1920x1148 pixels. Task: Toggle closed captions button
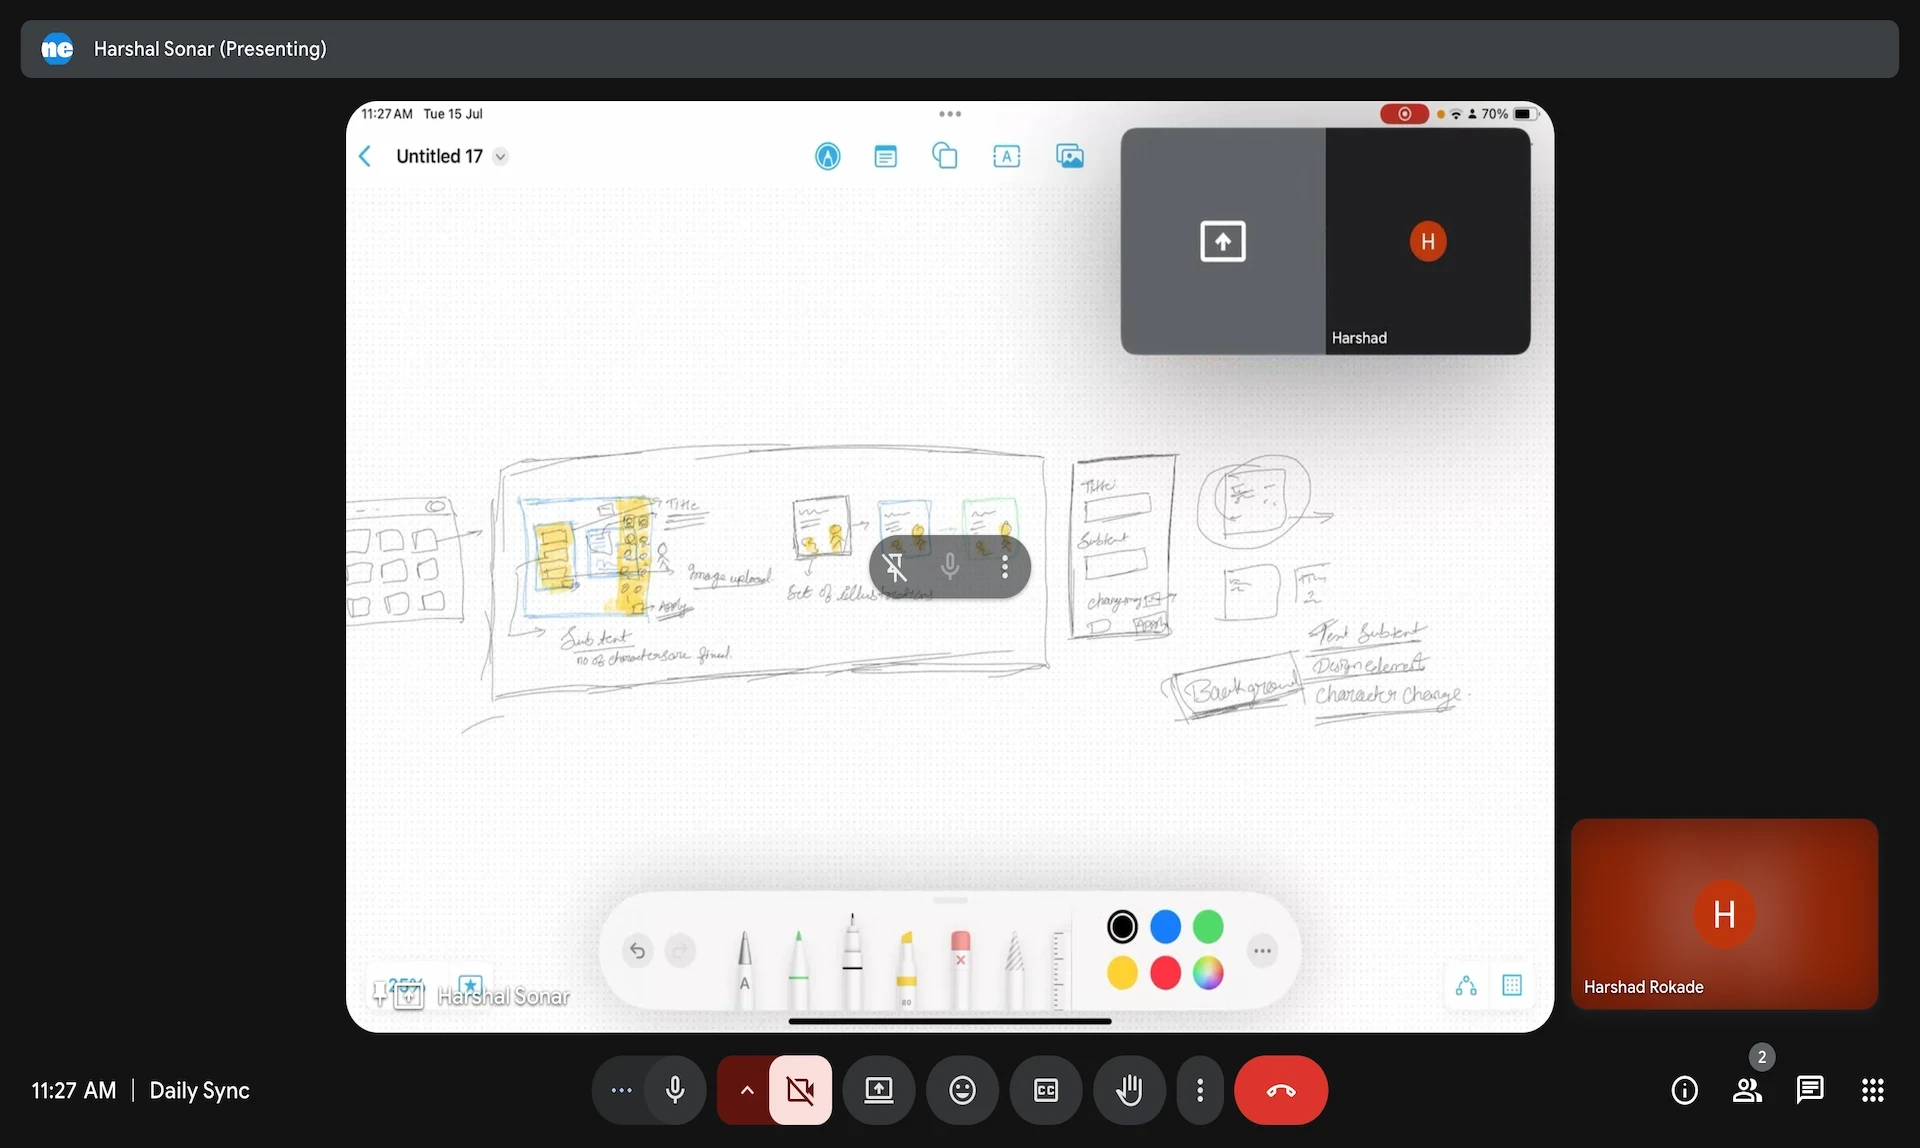click(x=1046, y=1090)
